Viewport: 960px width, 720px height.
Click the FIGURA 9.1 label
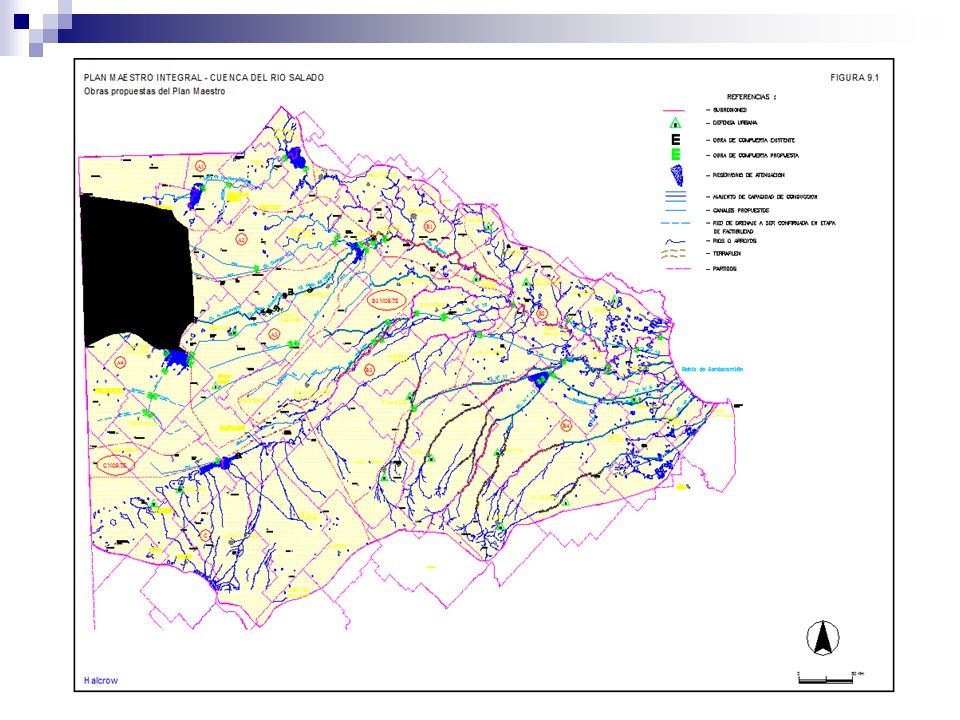(x=855, y=78)
